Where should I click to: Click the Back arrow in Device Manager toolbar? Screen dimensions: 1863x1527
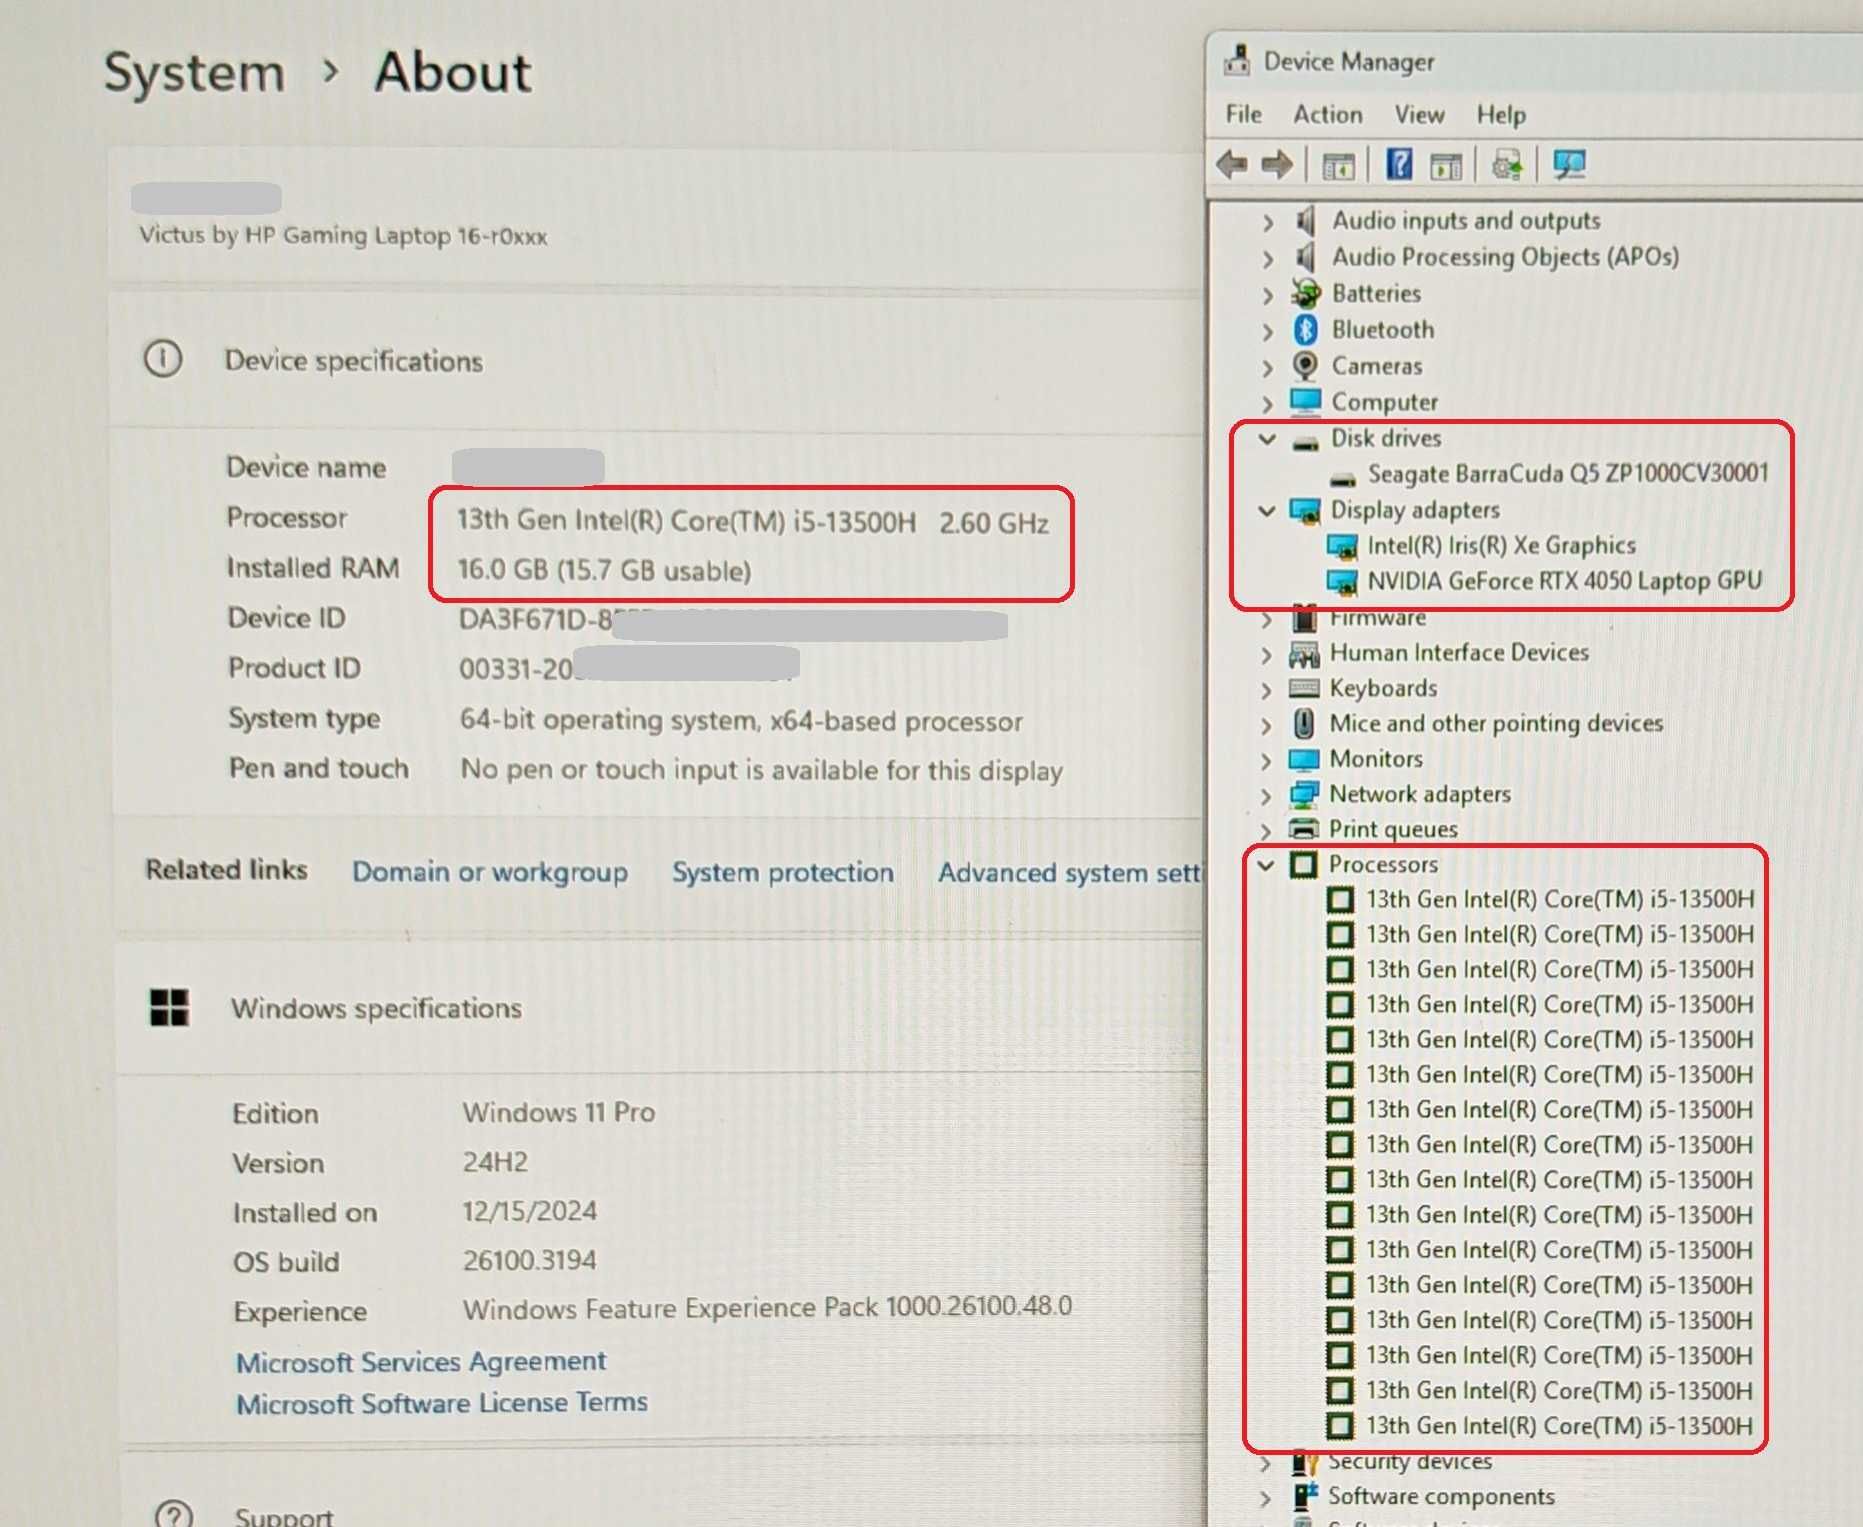pos(1232,164)
